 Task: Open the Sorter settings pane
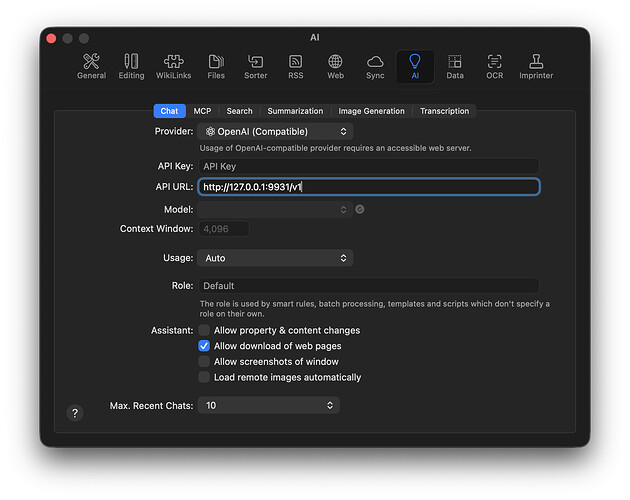click(x=256, y=67)
